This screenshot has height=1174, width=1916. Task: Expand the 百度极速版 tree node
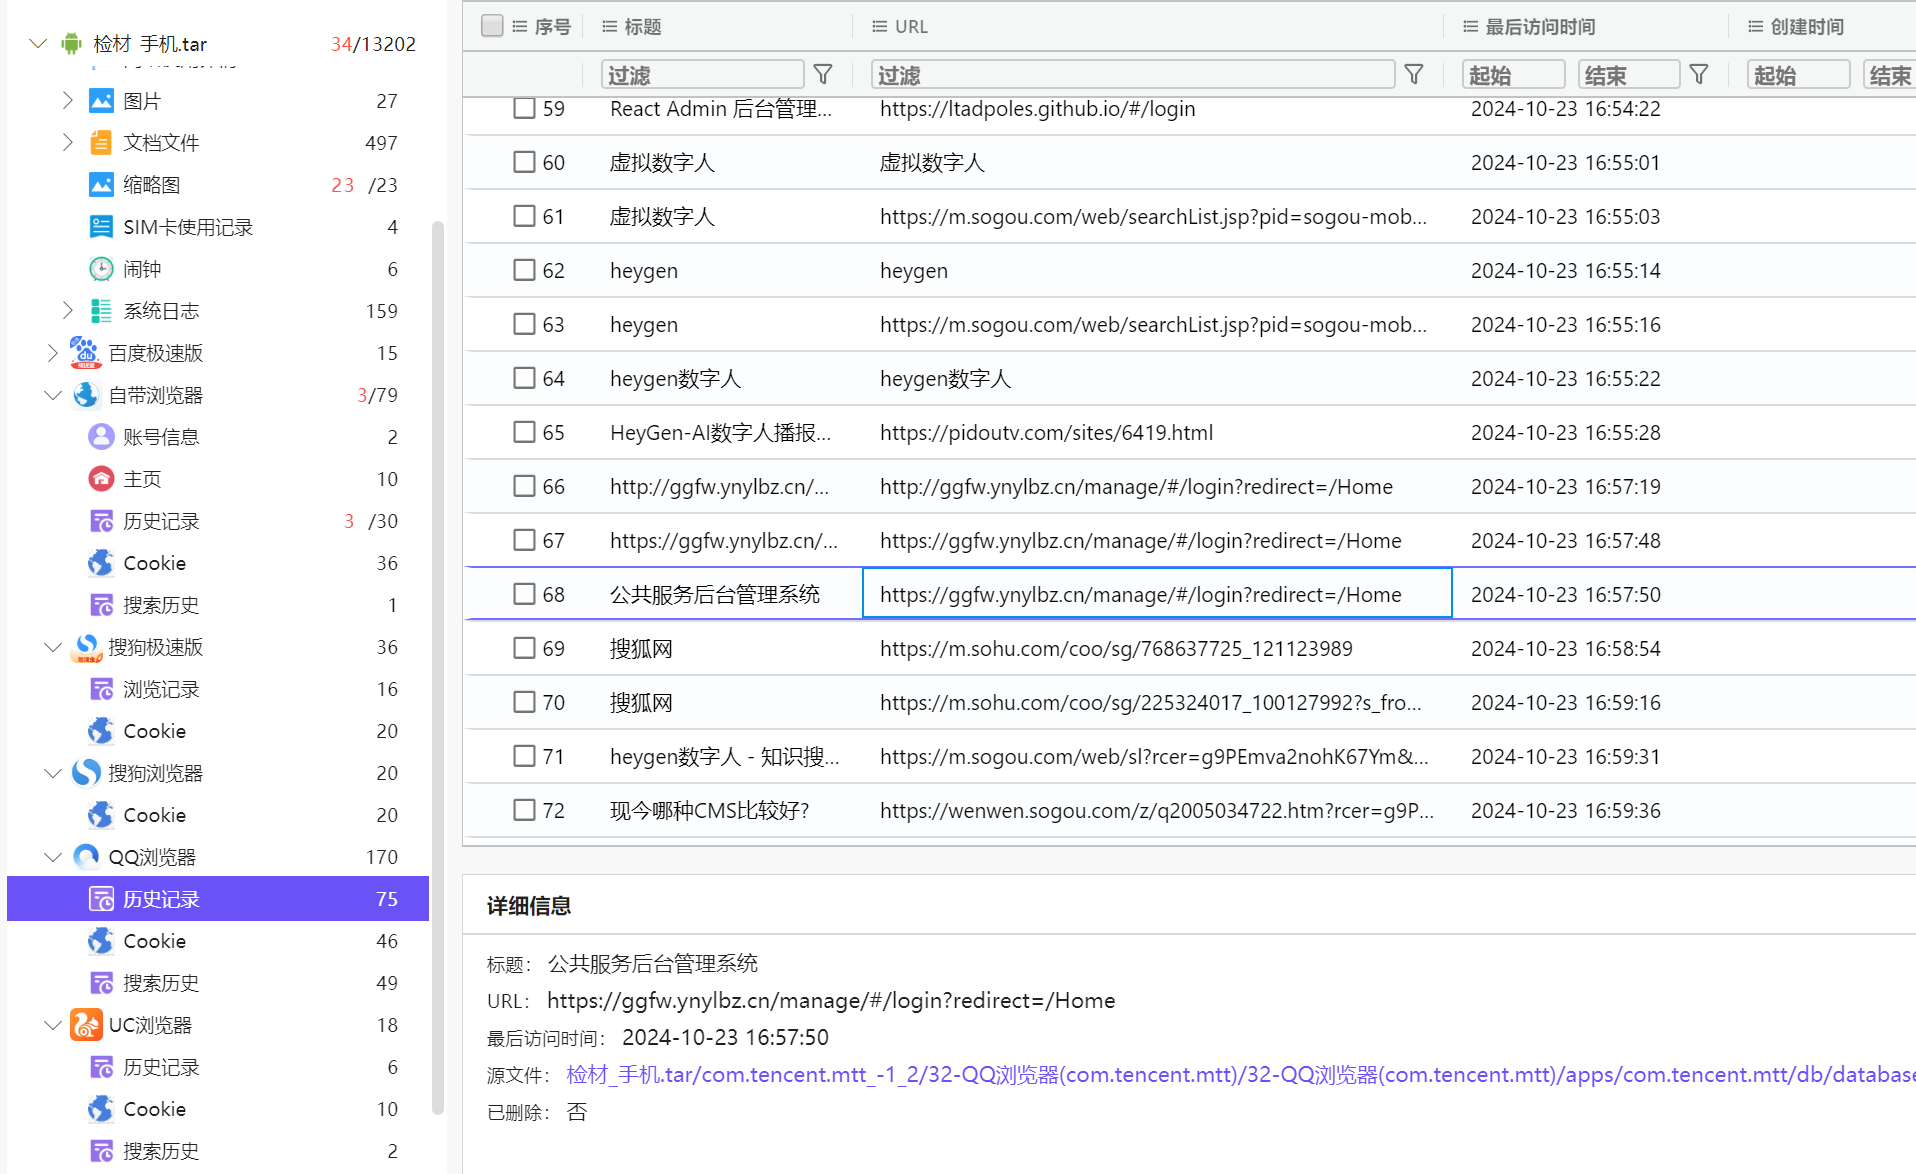pos(53,352)
